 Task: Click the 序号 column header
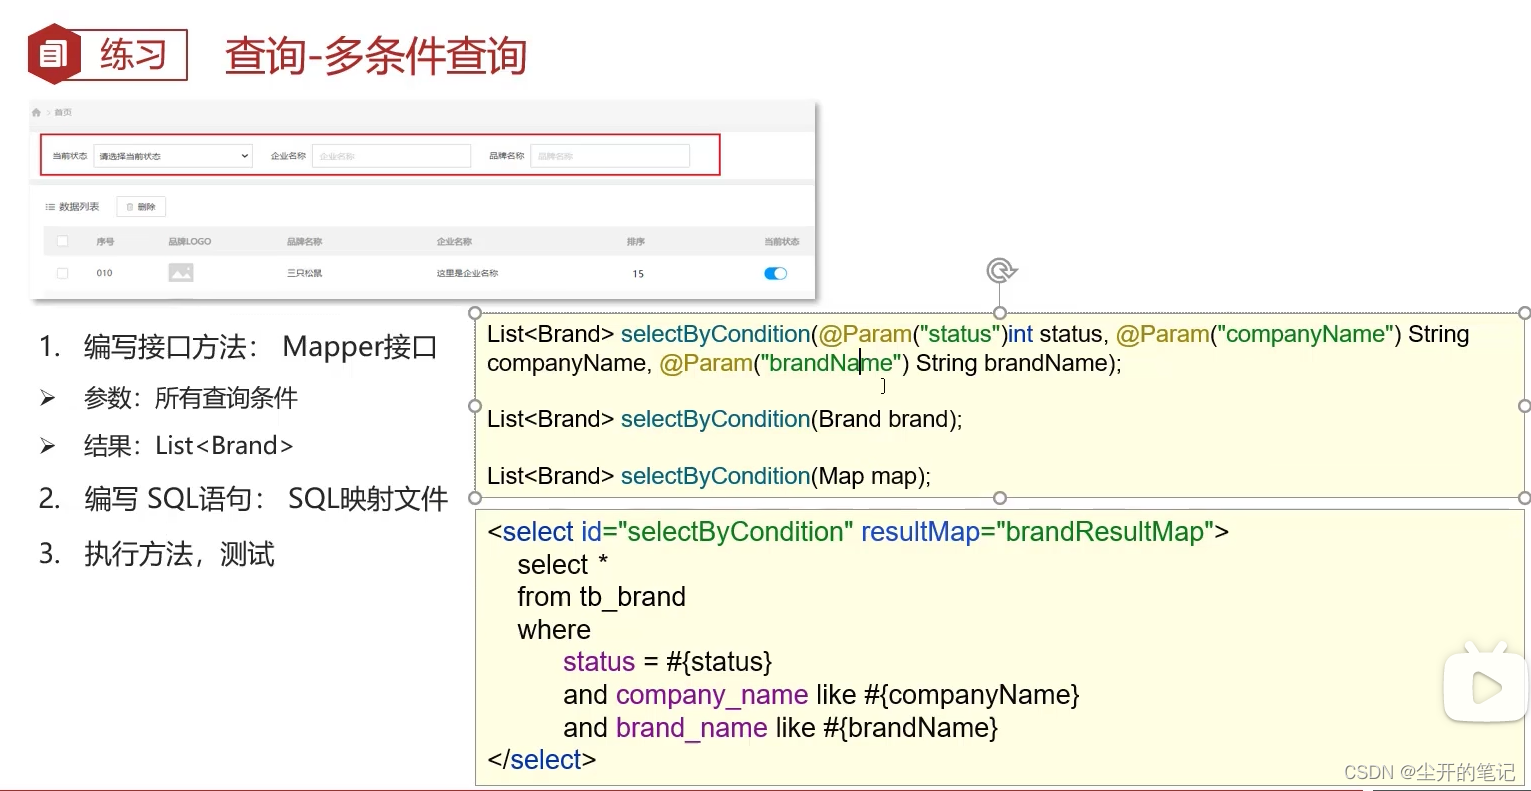coord(105,242)
